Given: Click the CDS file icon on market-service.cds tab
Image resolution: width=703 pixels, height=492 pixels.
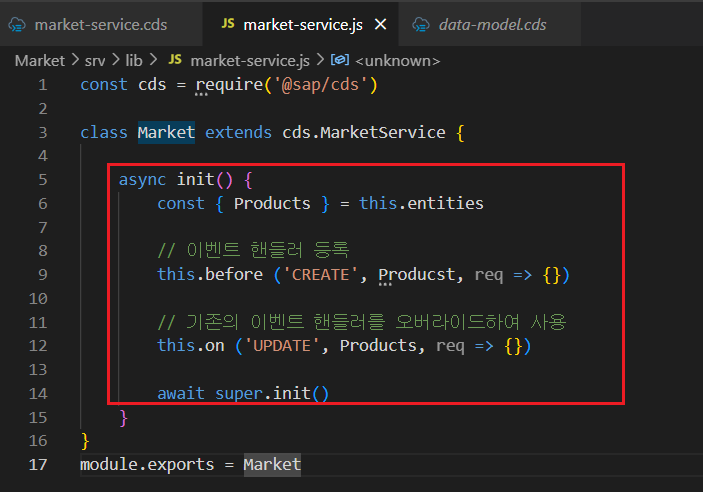Looking at the screenshot, I should pos(17,25).
